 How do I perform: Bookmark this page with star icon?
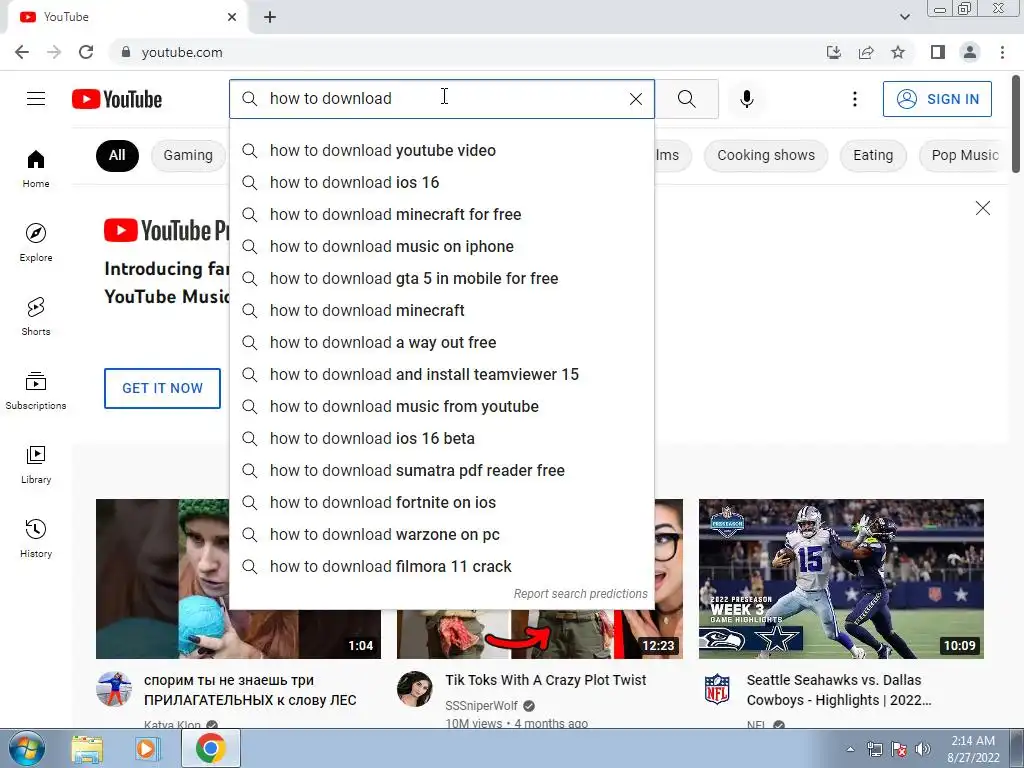pos(898,52)
